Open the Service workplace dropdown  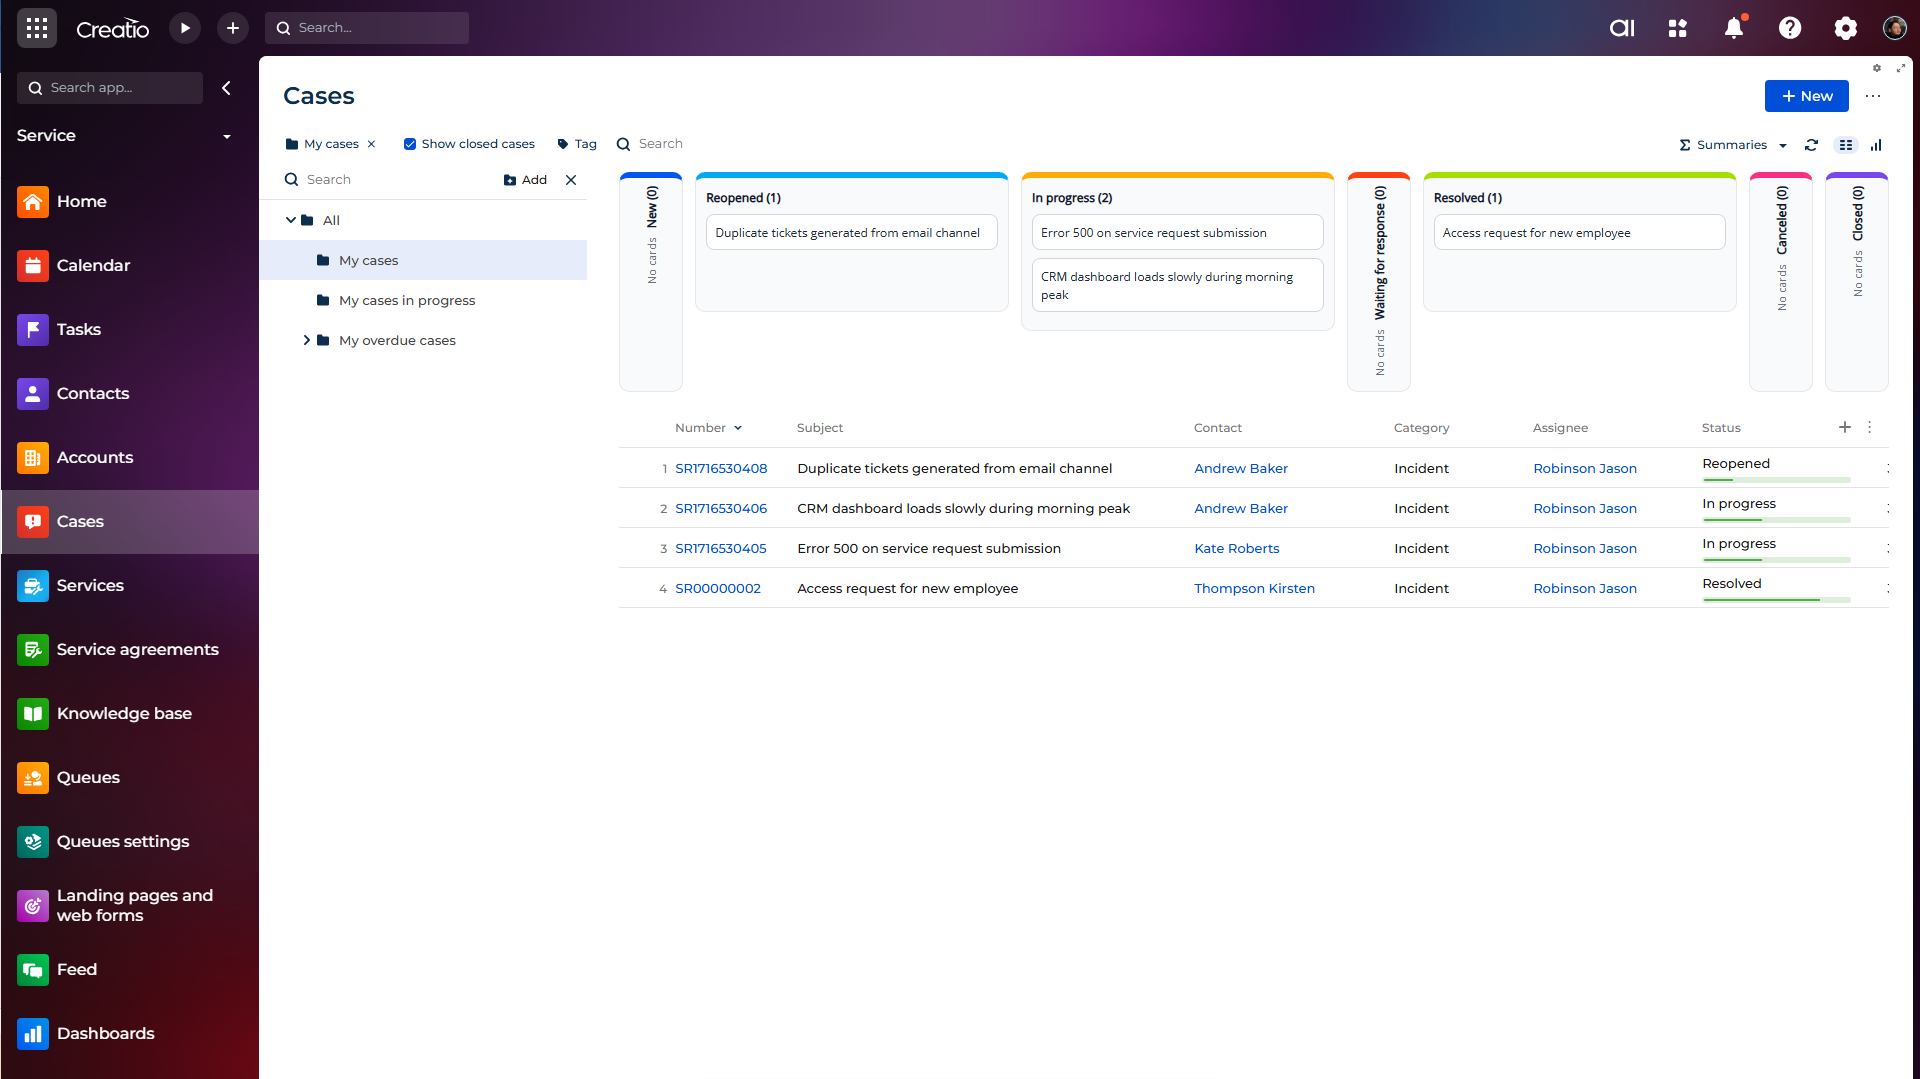point(226,136)
